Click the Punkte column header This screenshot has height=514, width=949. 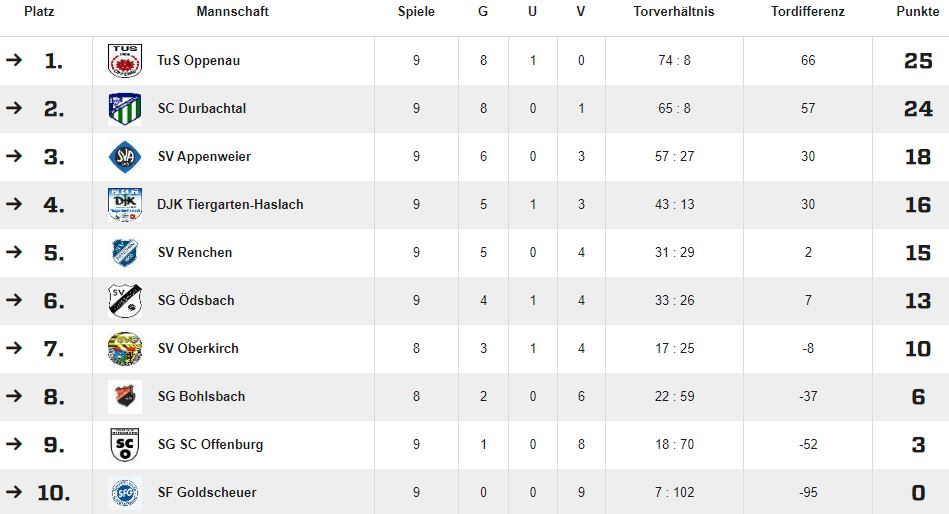pos(918,11)
